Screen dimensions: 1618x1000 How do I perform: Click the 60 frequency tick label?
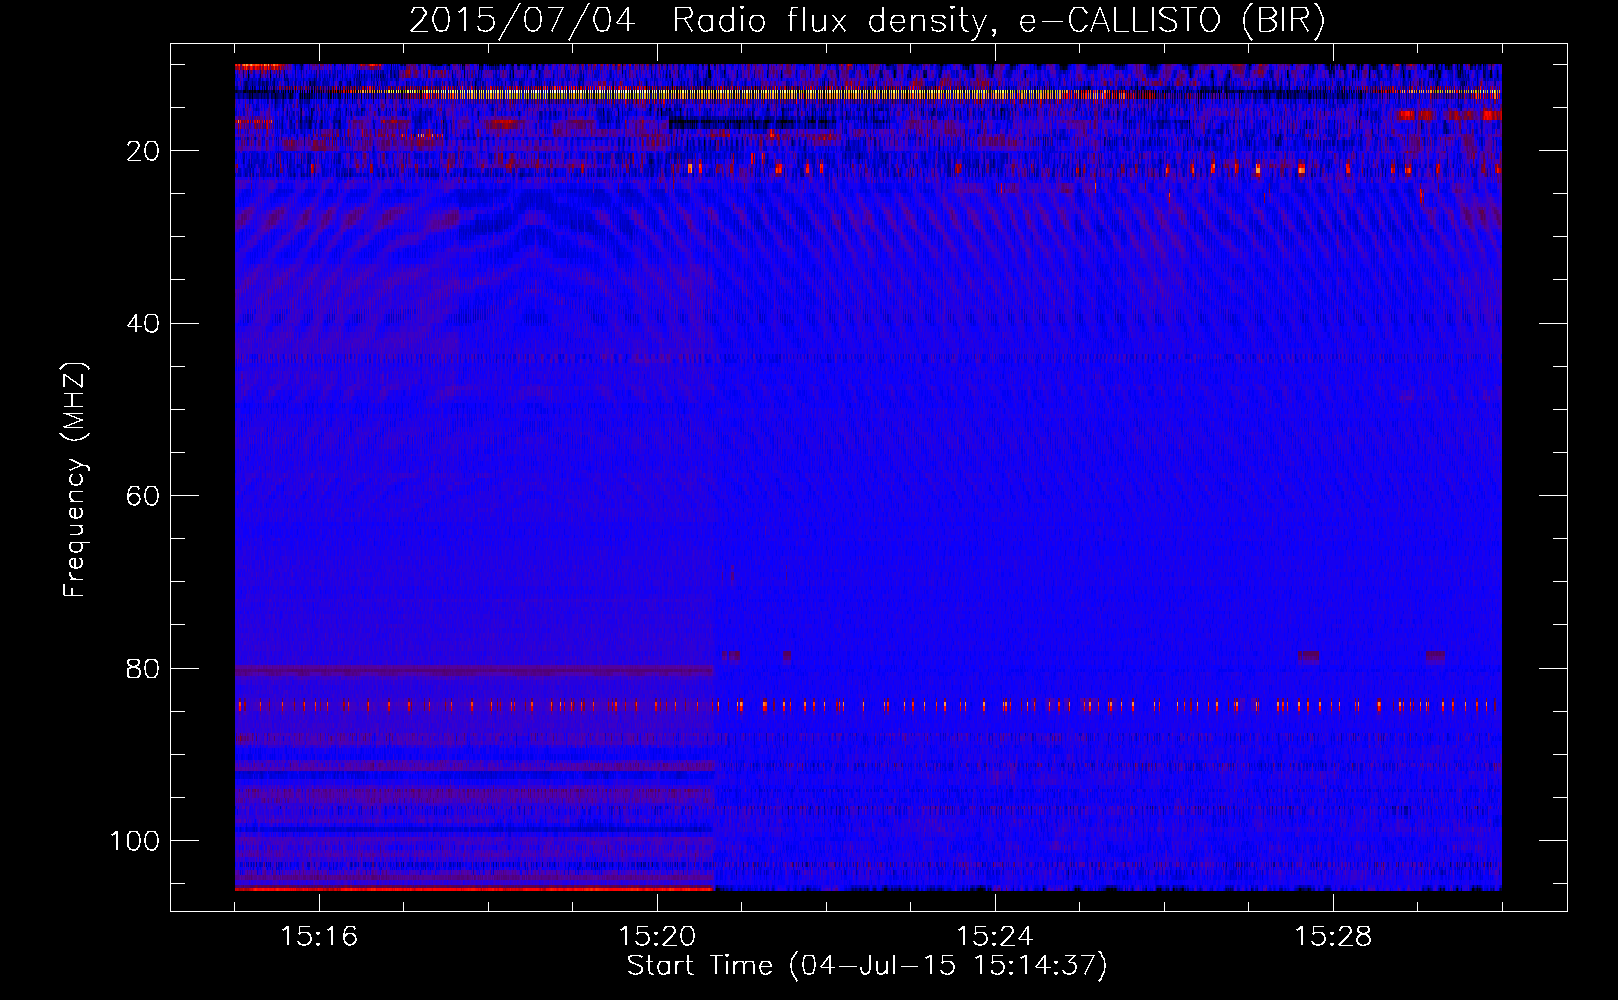click(144, 496)
